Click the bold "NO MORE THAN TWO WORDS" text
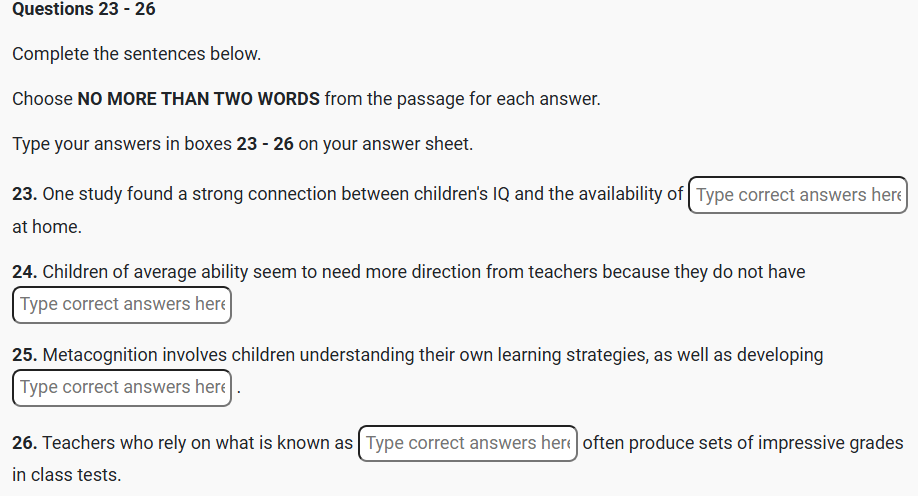This screenshot has height=496, width=918. pos(198,99)
